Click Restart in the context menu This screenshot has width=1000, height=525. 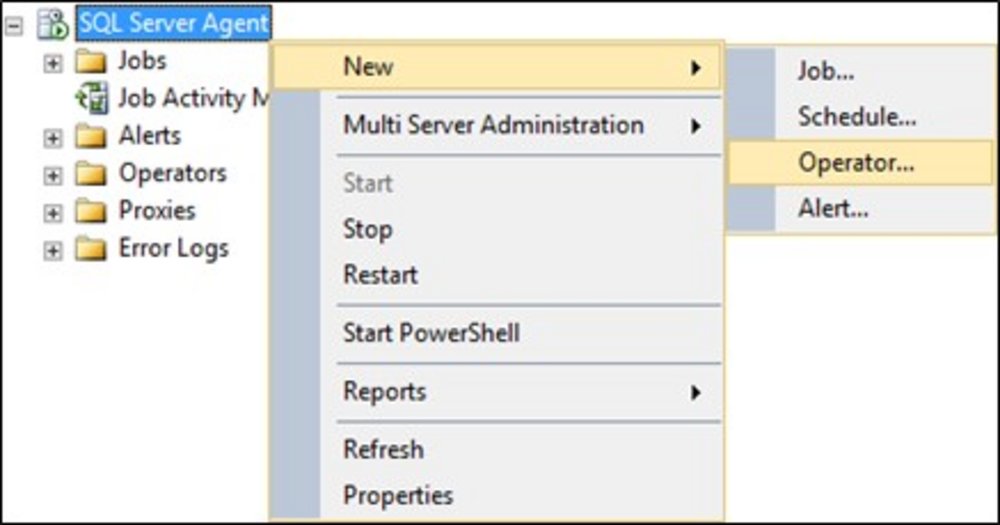pyautogui.click(x=380, y=275)
